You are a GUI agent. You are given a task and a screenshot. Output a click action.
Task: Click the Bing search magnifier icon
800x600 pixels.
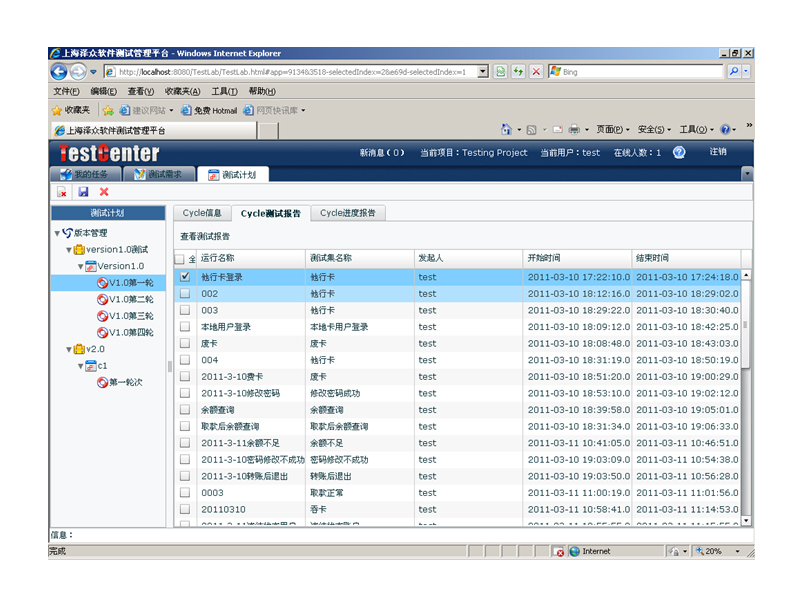734,72
